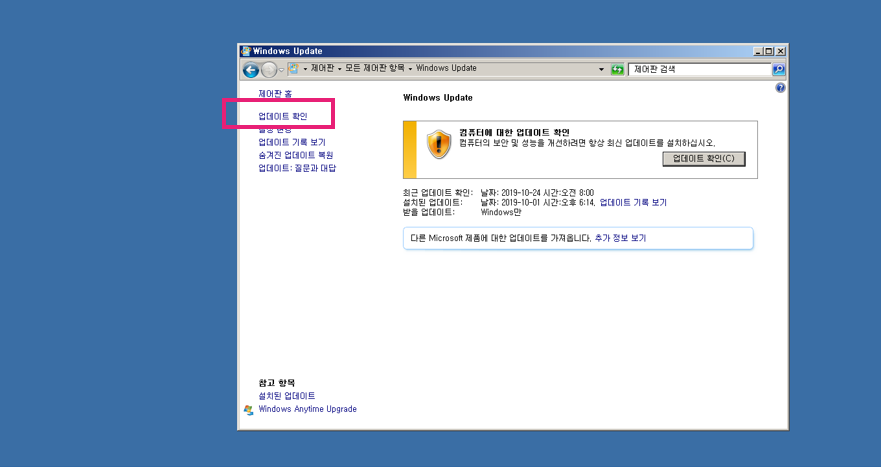This screenshot has width=881, height=467.
Task: Select Windows Update breadcrumb in address bar
Action: click(x=446, y=68)
